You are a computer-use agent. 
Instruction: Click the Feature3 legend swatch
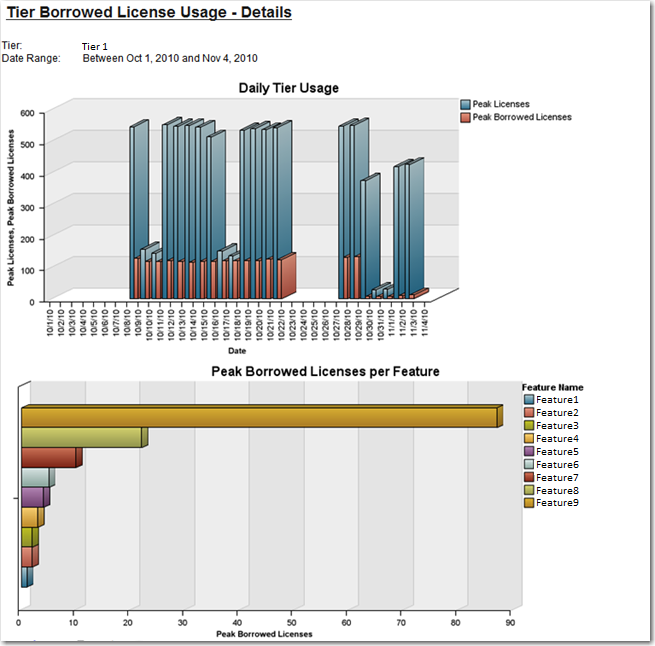(x=529, y=426)
